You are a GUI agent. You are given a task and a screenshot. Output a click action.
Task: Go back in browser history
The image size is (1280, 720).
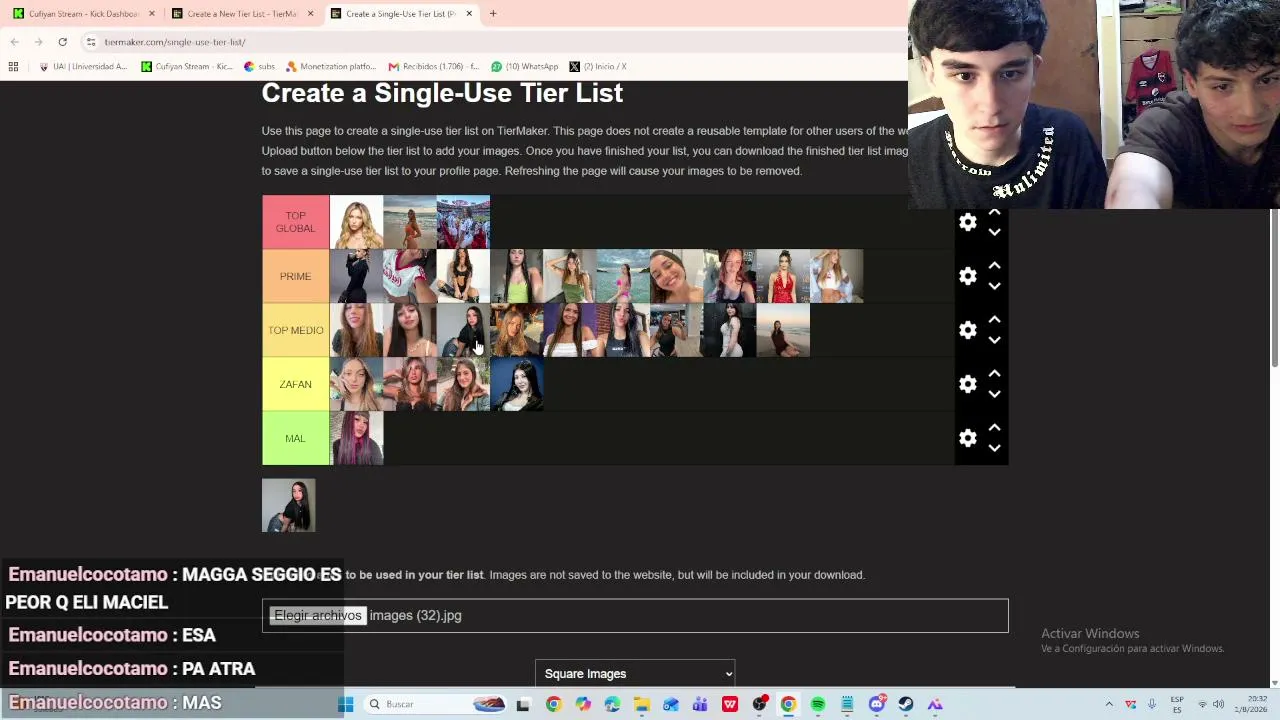(x=14, y=42)
